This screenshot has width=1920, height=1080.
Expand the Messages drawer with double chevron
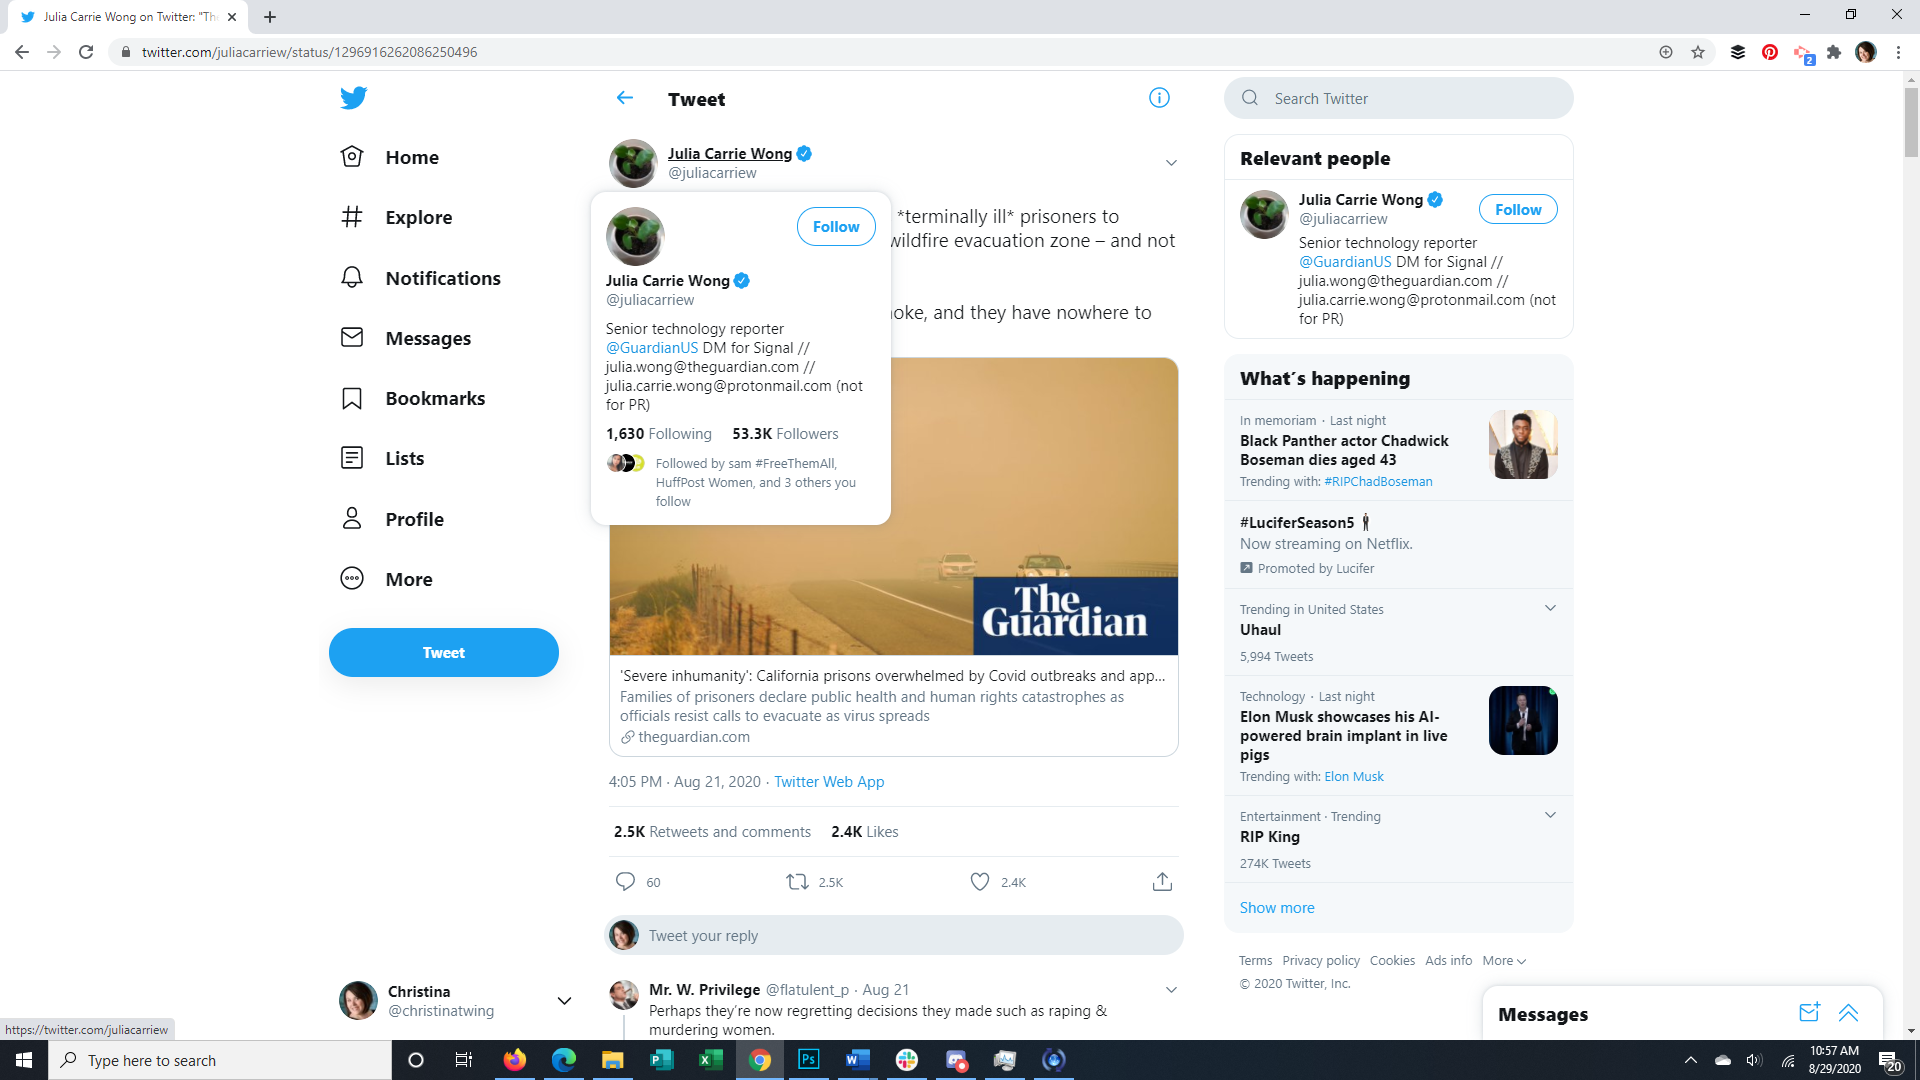1848,1013
